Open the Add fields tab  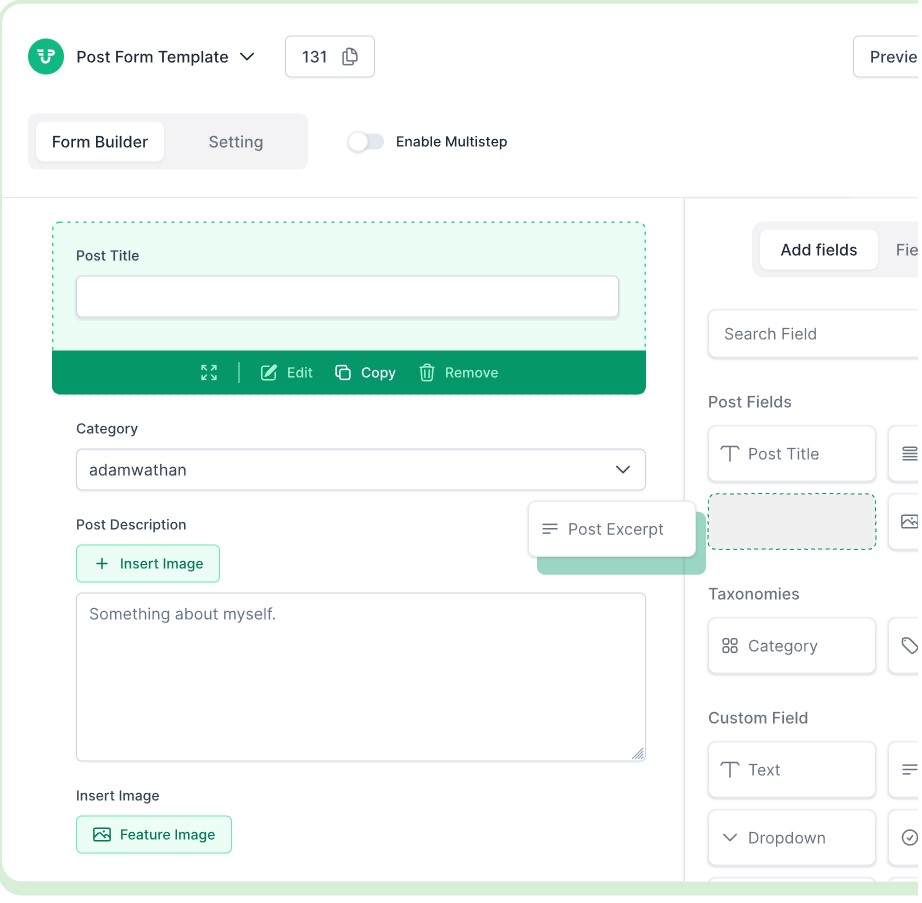[x=818, y=249]
